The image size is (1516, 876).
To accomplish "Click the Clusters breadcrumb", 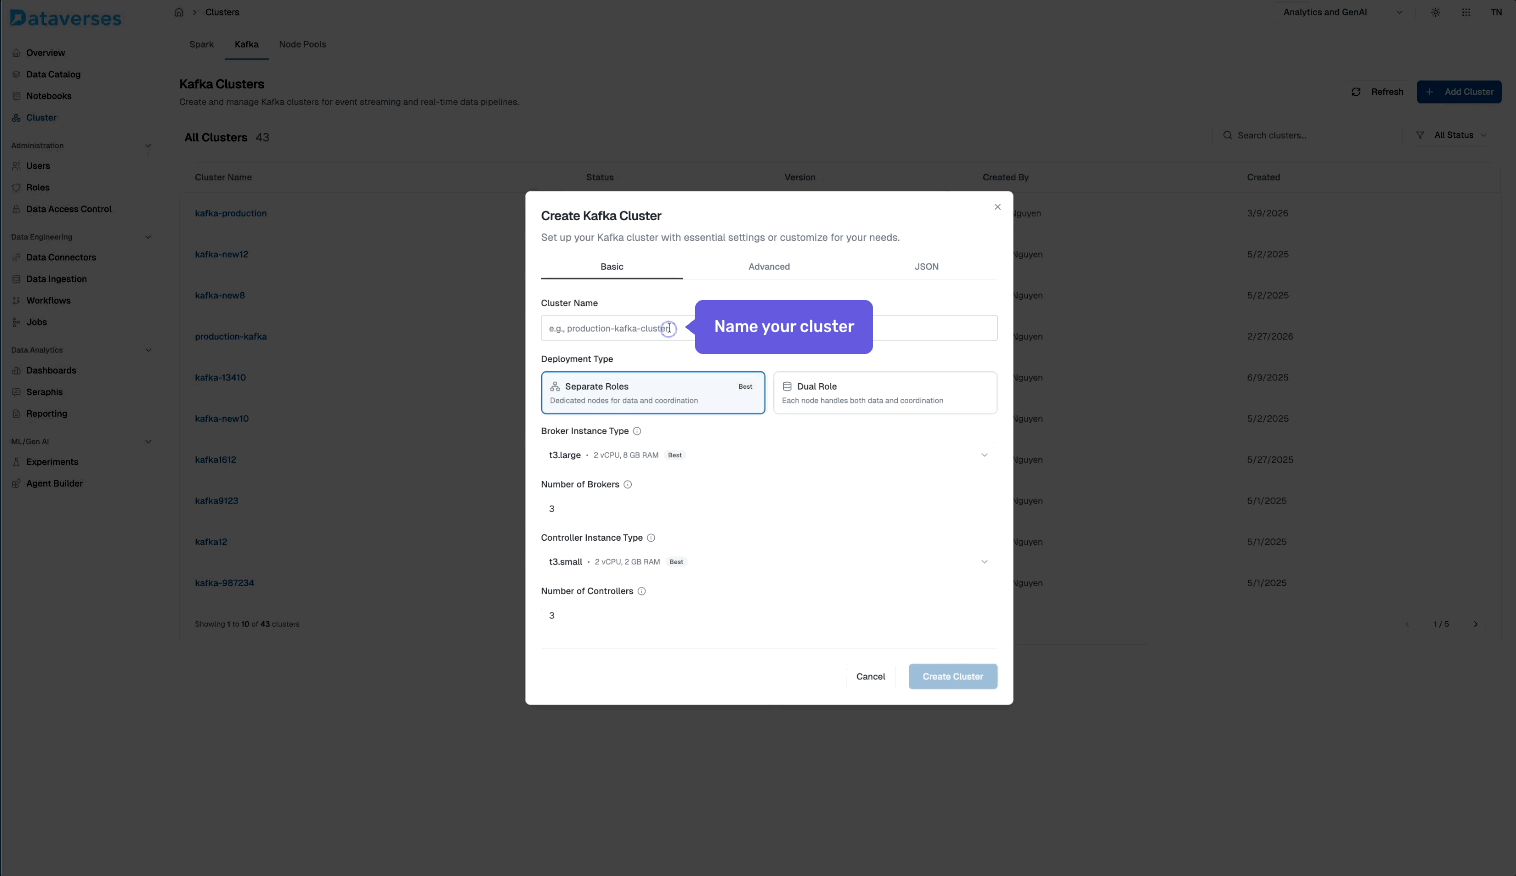I will [x=222, y=12].
